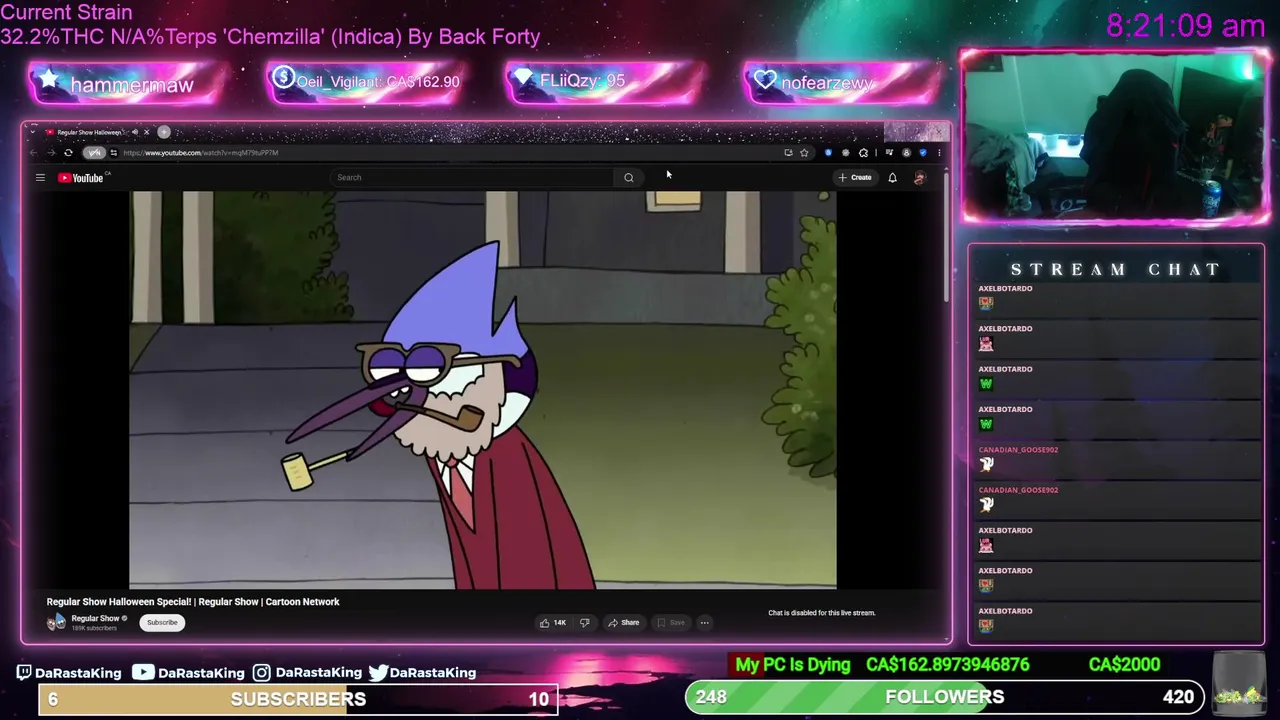Open the browser profile icon
This screenshot has width=1280, height=720.
tap(906, 153)
